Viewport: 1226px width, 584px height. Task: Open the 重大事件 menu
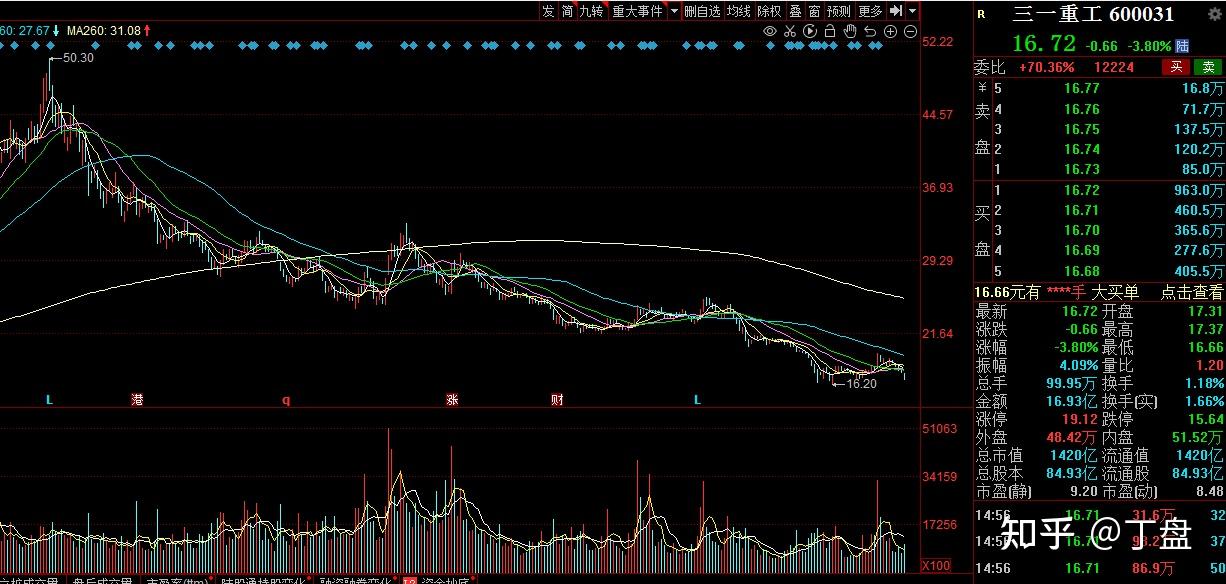[x=637, y=11]
